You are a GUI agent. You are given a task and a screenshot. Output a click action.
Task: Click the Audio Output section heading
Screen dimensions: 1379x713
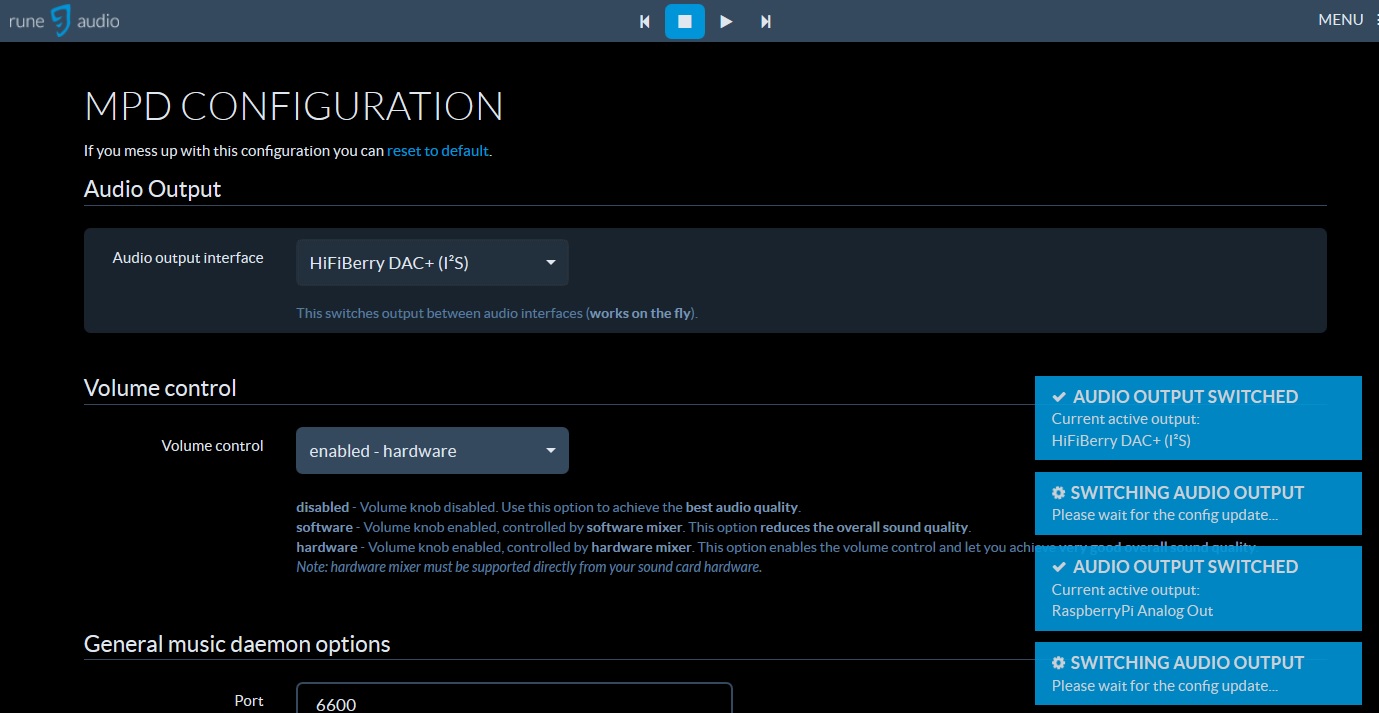point(152,189)
